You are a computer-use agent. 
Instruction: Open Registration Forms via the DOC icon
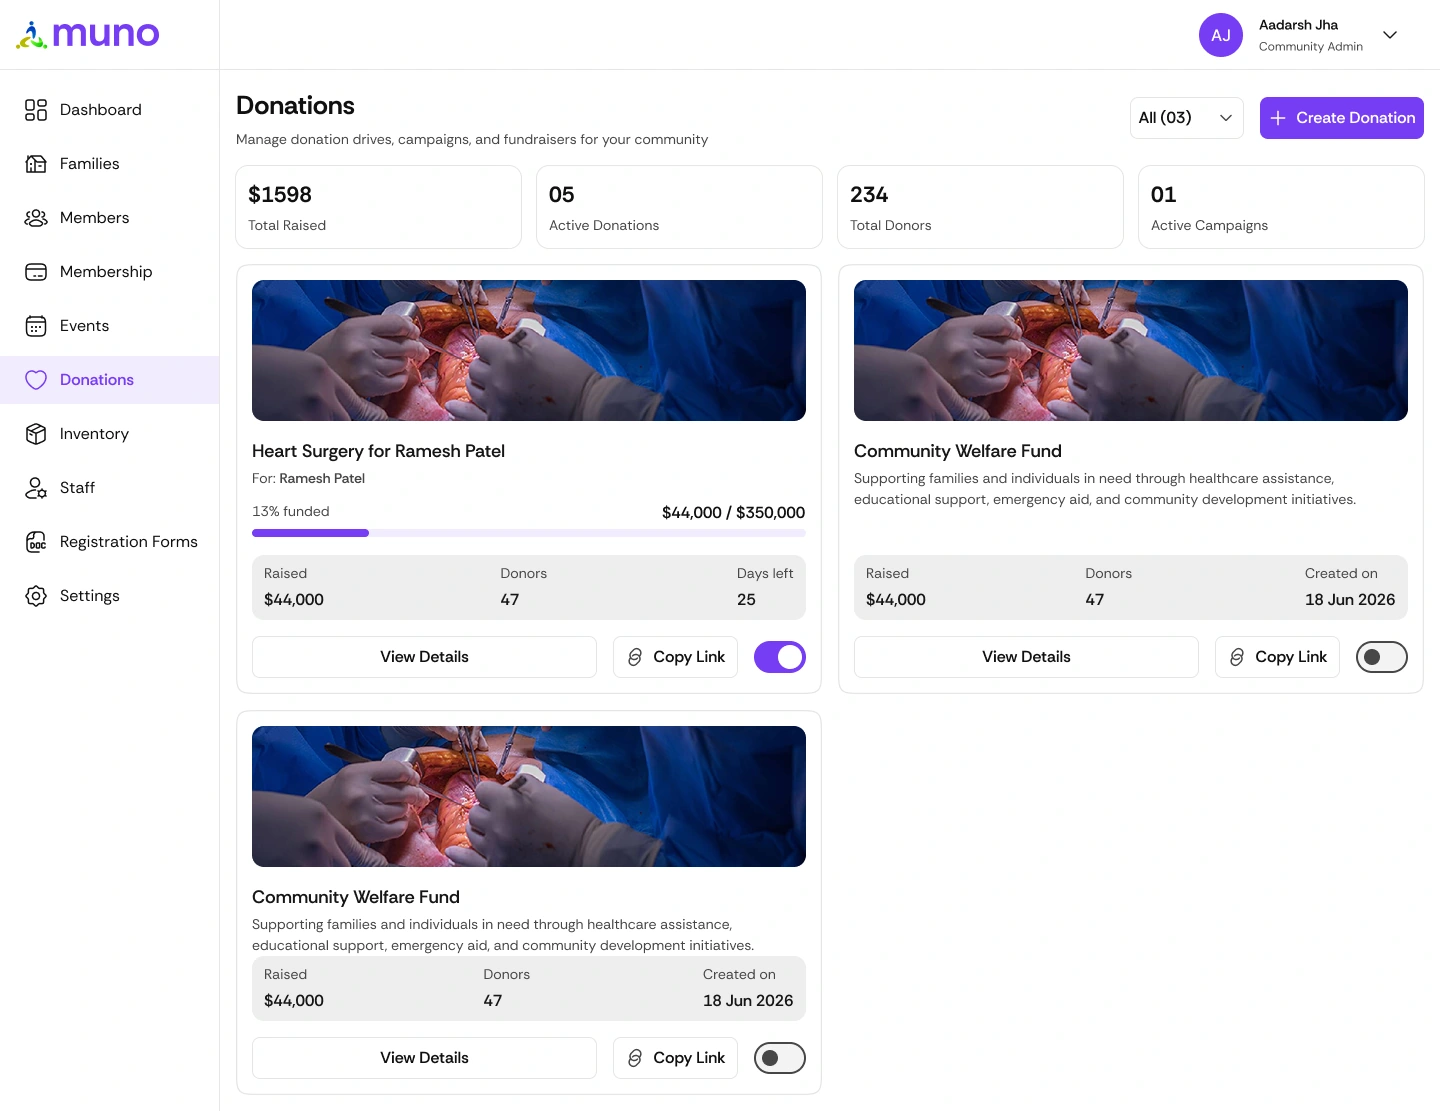(36, 542)
